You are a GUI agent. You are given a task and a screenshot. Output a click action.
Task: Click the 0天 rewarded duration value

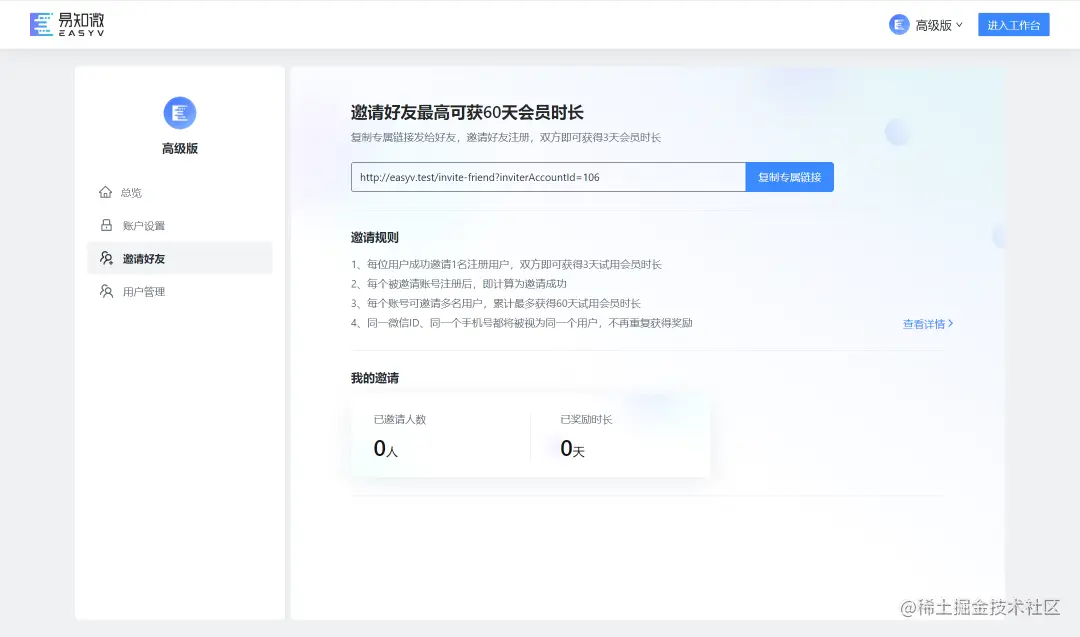point(572,449)
